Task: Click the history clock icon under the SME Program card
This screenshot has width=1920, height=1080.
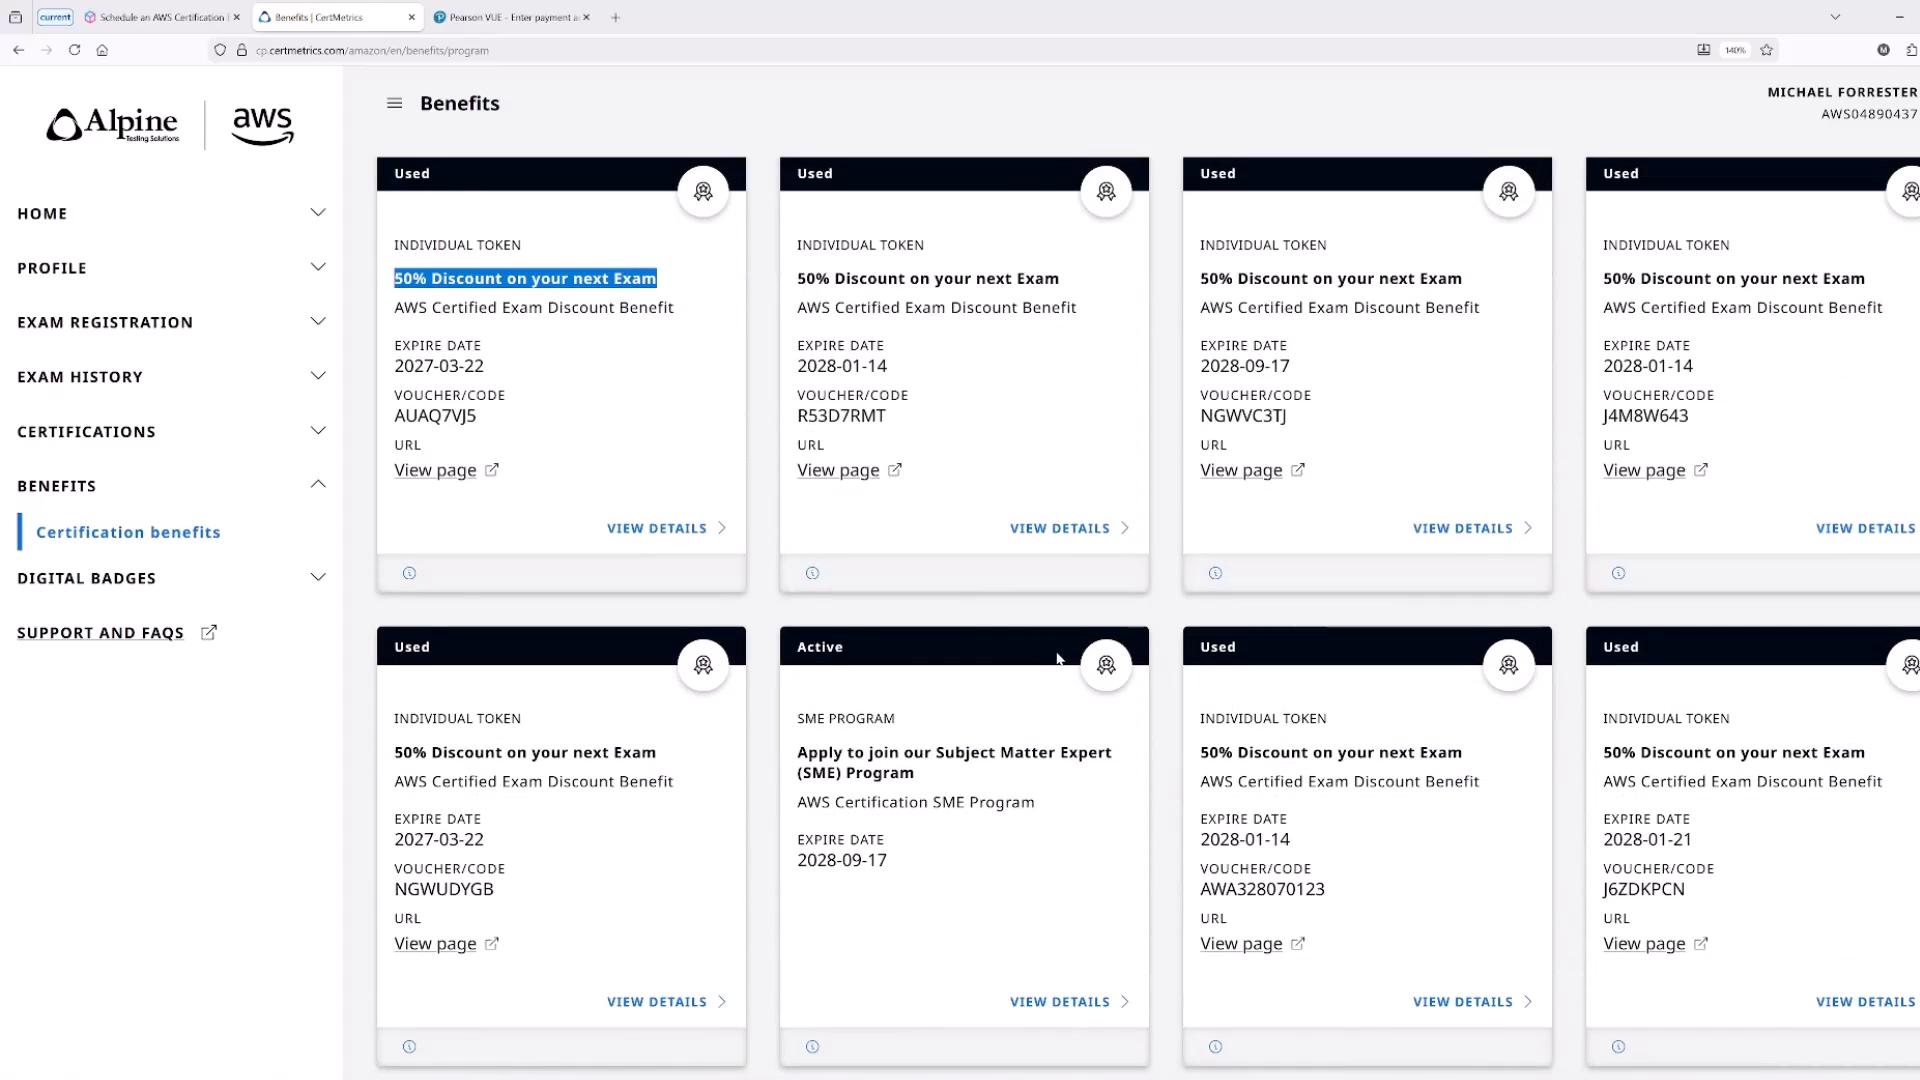Action: (x=812, y=1047)
